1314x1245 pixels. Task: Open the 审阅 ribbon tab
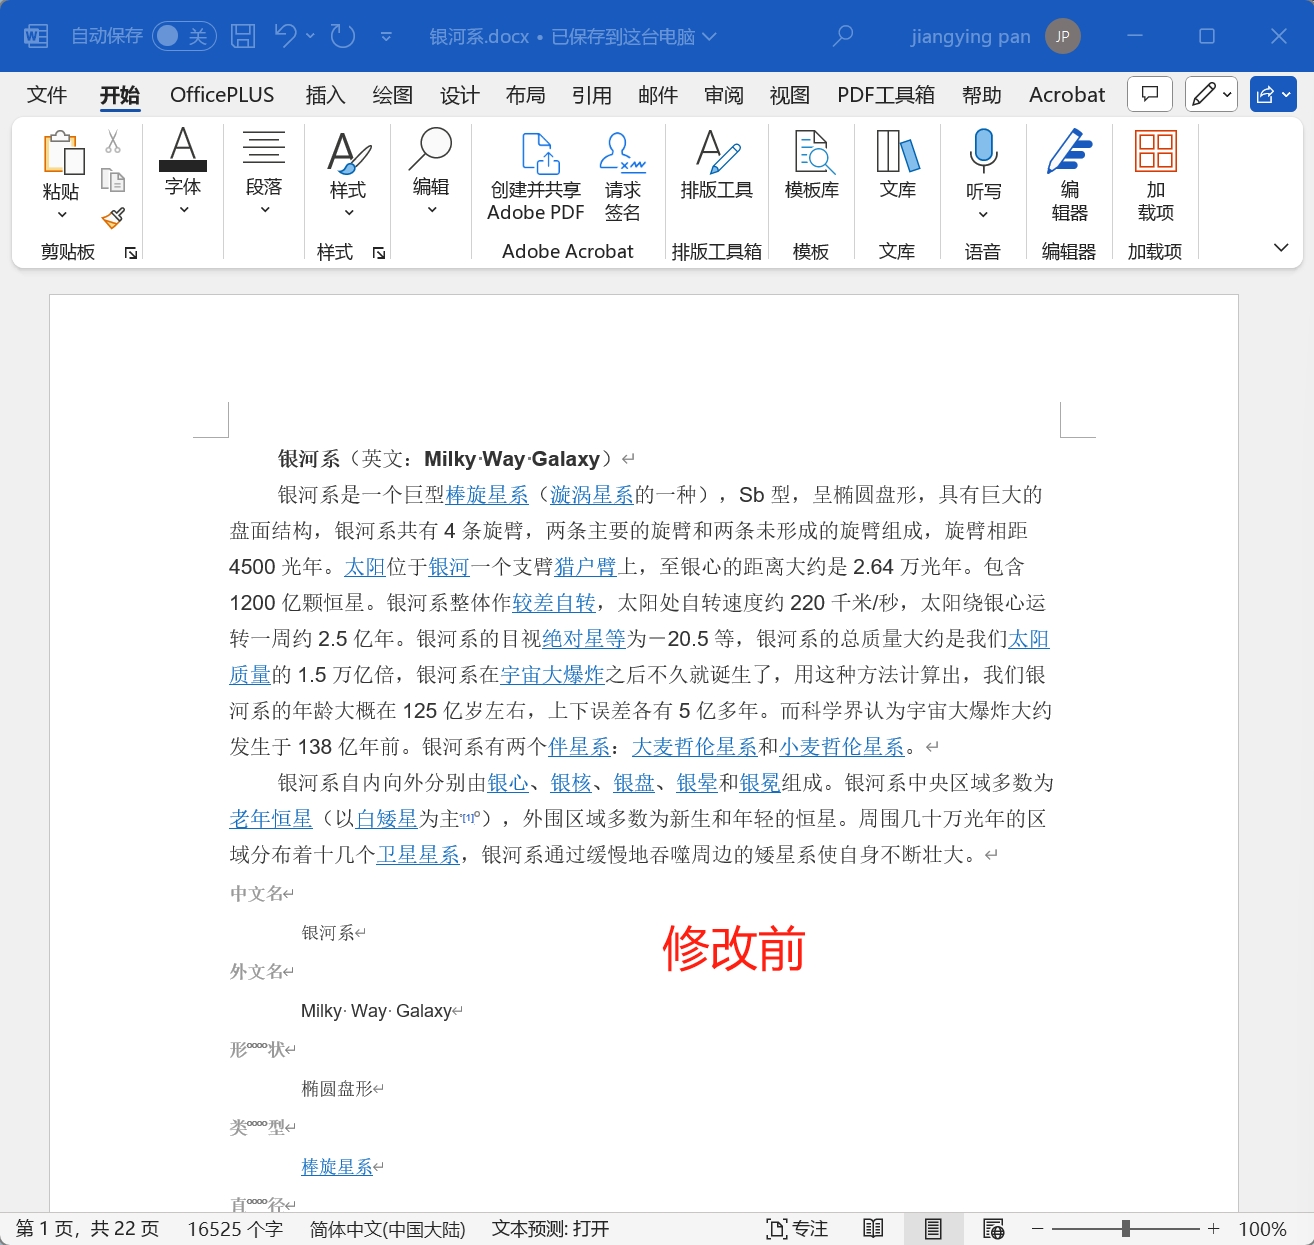click(x=723, y=94)
